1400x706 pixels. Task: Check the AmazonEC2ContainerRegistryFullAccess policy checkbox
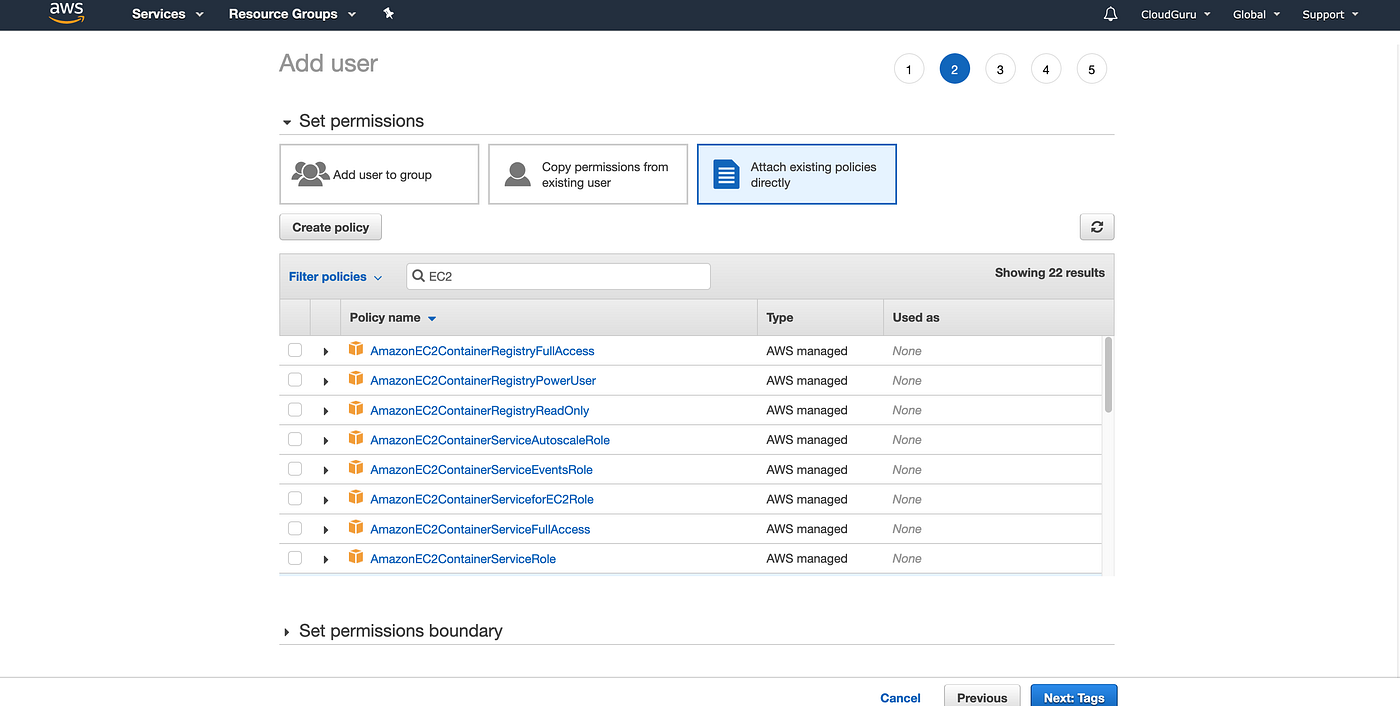(295, 350)
